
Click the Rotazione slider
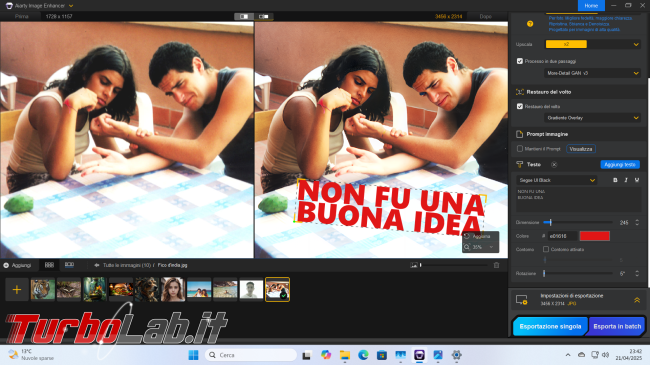pyautogui.click(x=578, y=274)
